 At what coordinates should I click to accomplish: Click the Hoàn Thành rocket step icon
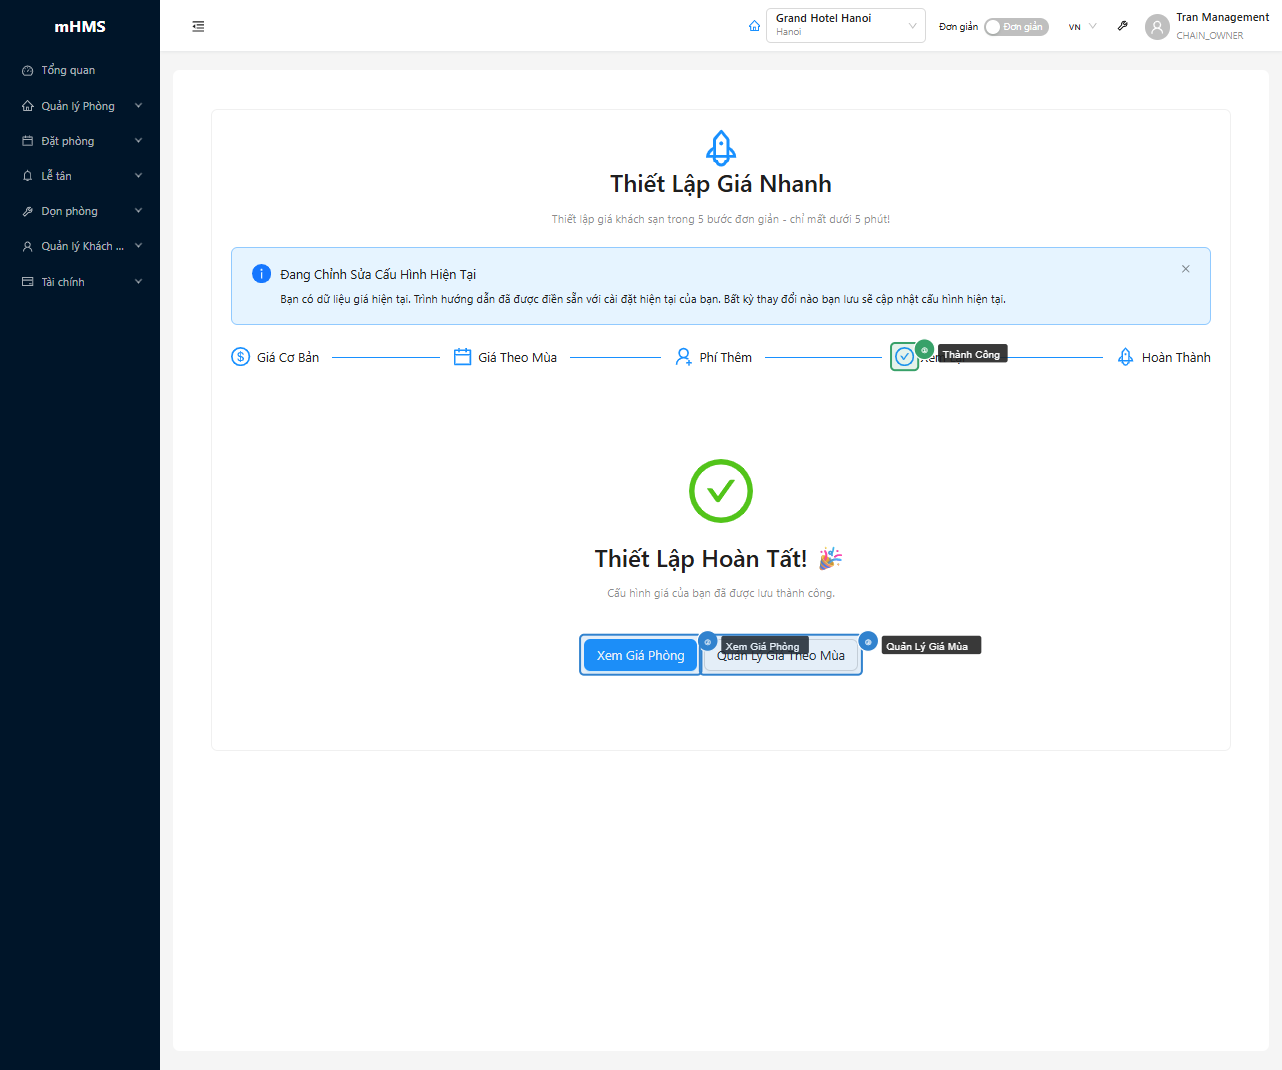point(1125,357)
